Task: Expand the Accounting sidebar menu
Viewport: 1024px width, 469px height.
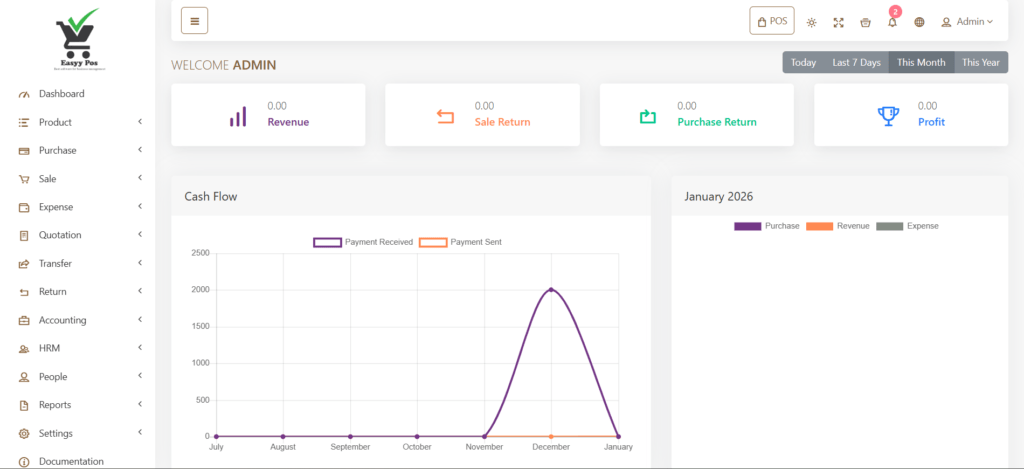Action: (78, 320)
